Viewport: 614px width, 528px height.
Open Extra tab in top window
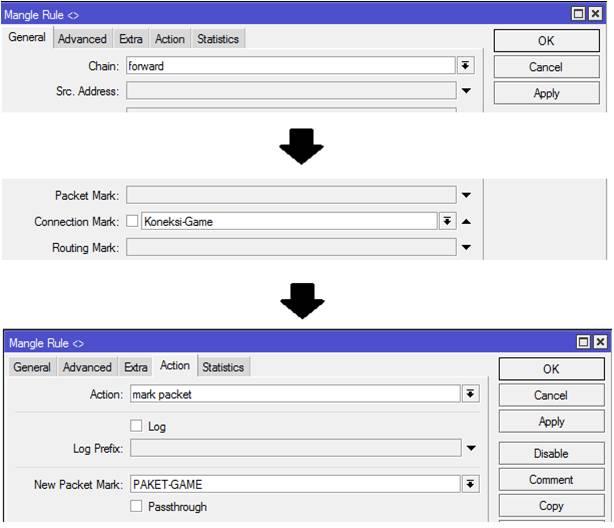pos(131,39)
